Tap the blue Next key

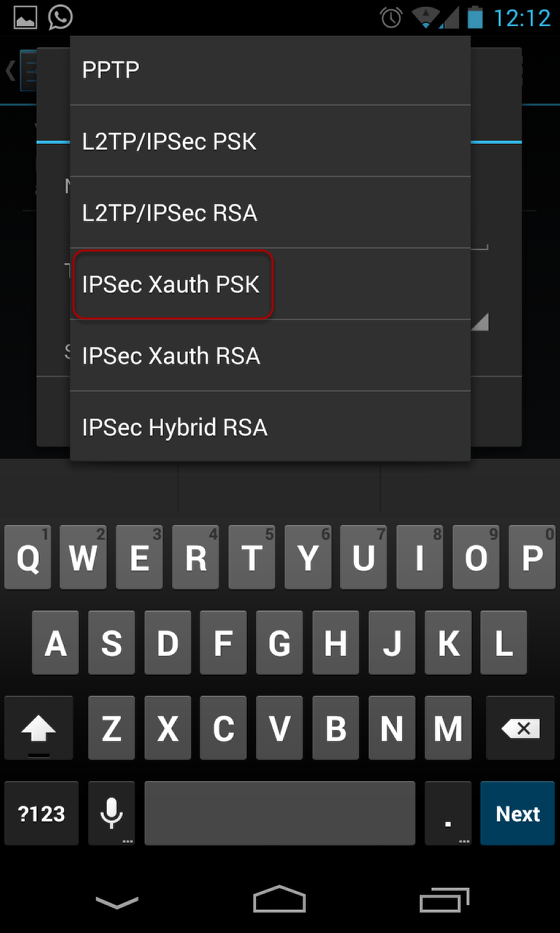(518, 813)
